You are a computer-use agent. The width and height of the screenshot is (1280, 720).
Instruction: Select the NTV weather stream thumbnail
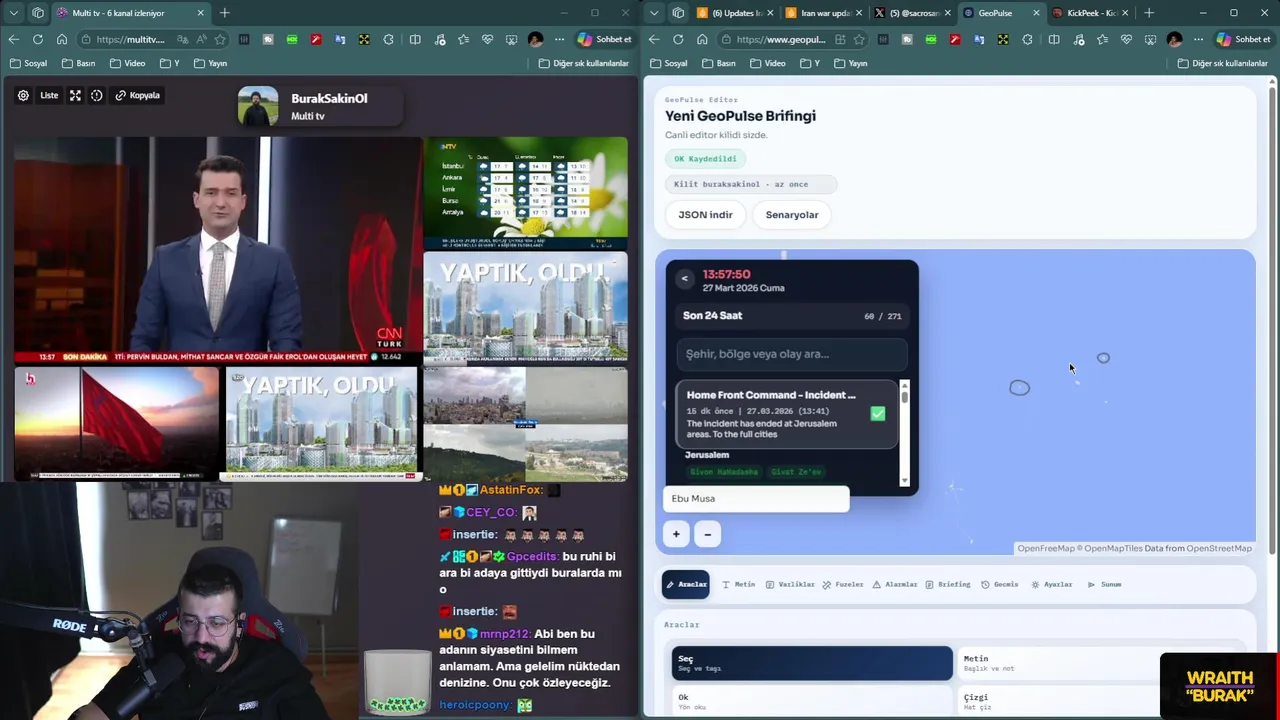(x=526, y=193)
